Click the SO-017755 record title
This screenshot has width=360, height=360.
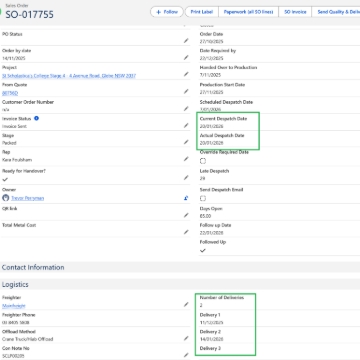point(29,15)
